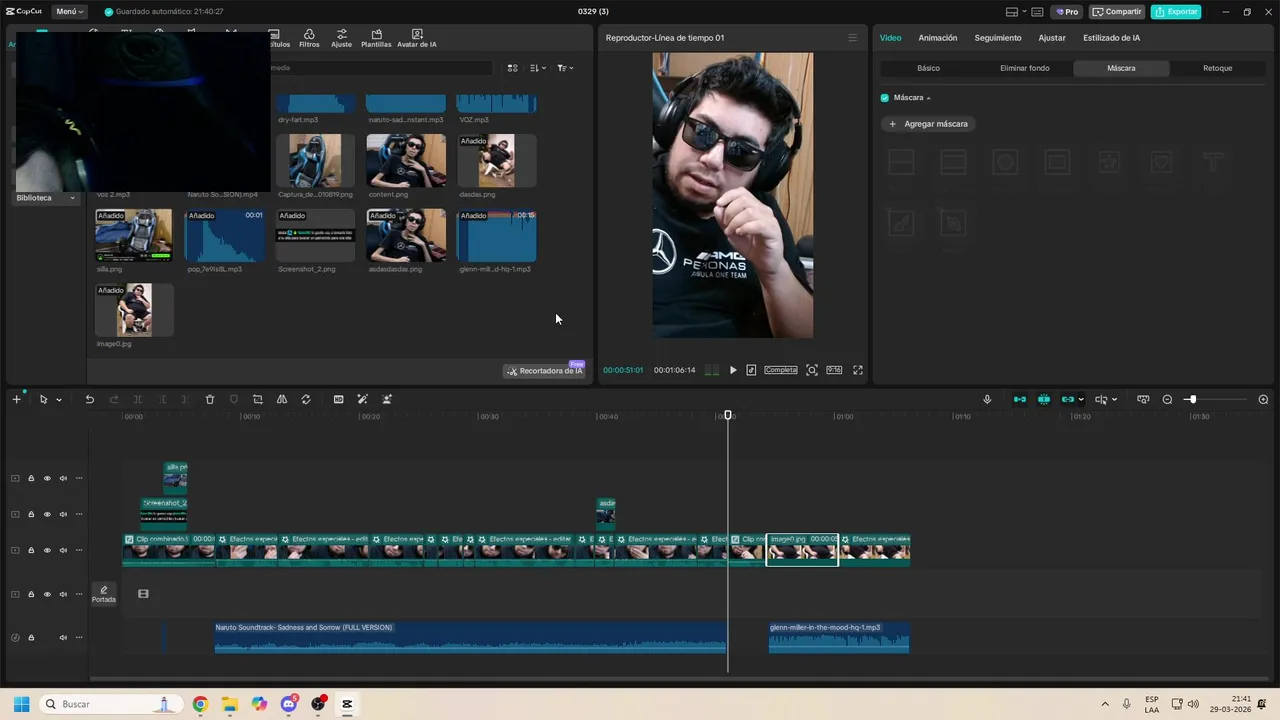Open the player panel options menu
This screenshot has height=720, width=1280.
853,38
